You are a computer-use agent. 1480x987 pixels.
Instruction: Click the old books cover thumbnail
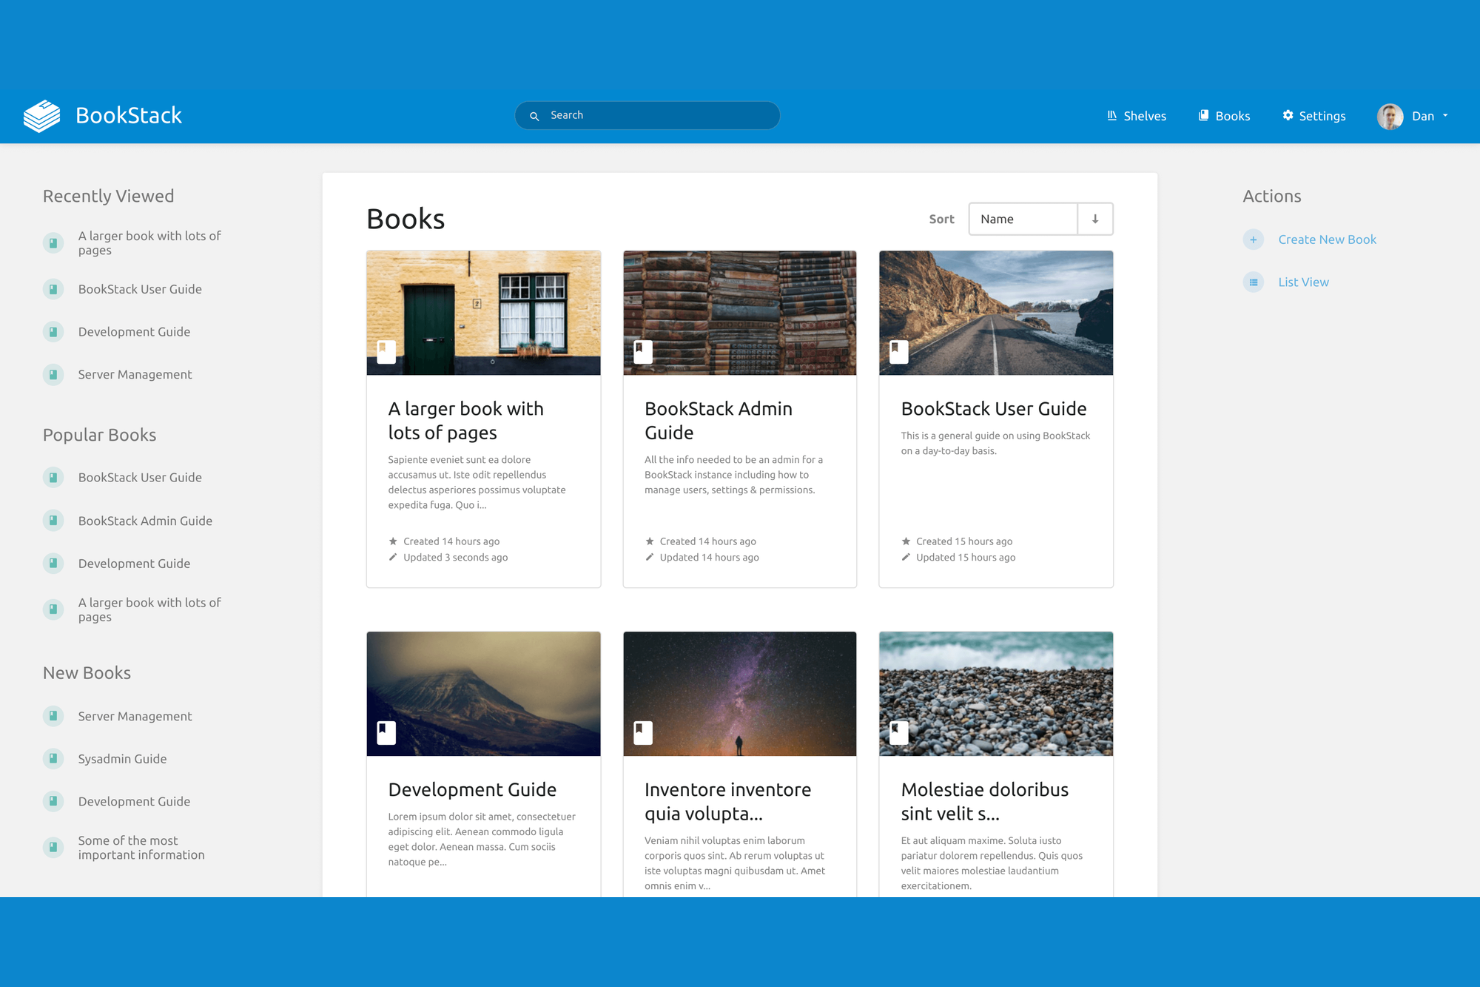pyautogui.click(x=740, y=313)
